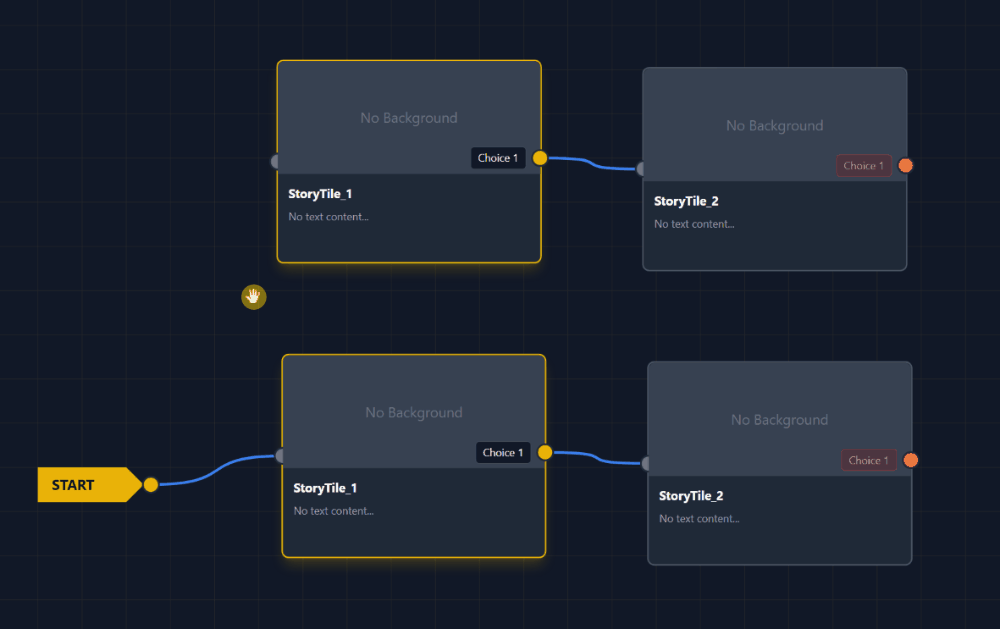
Task: Click gray input port on upper StoryTile_2
Action: [x=641, y=170]
